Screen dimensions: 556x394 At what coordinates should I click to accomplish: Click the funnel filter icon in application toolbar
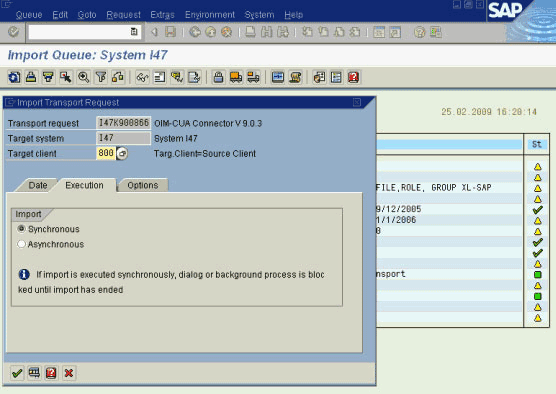[101, 77]
